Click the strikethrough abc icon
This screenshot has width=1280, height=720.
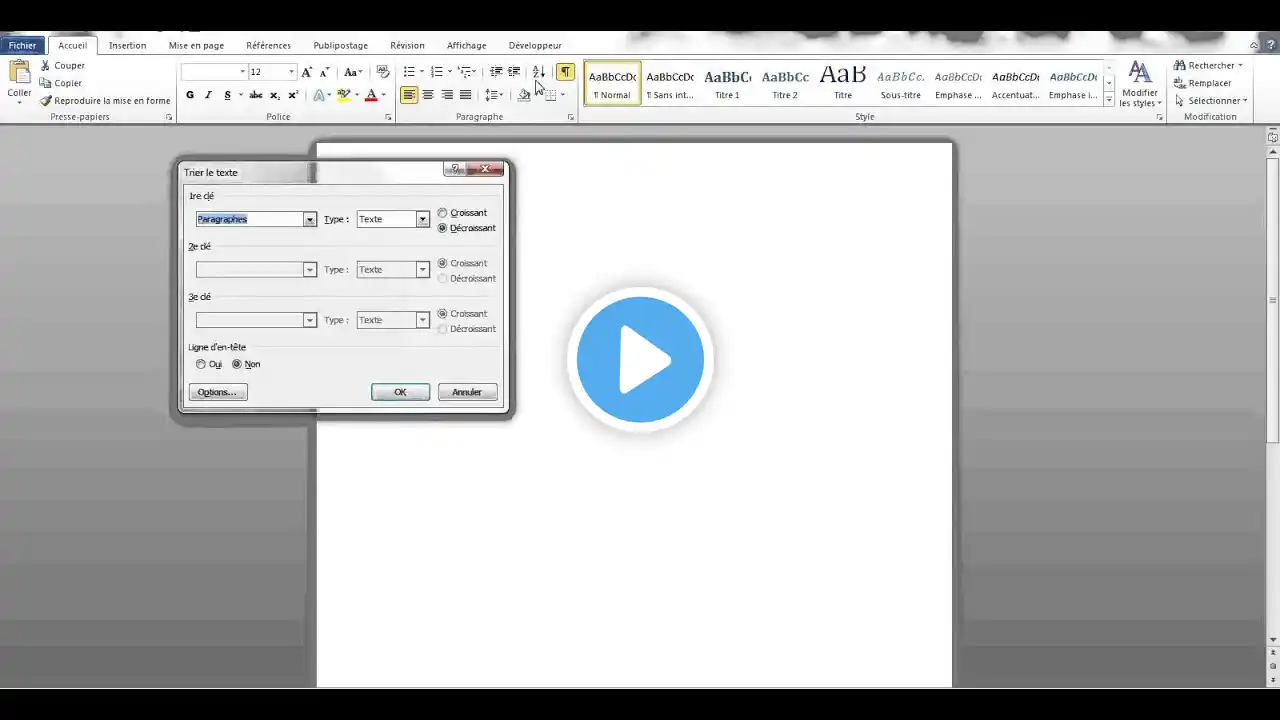(255, 95)
